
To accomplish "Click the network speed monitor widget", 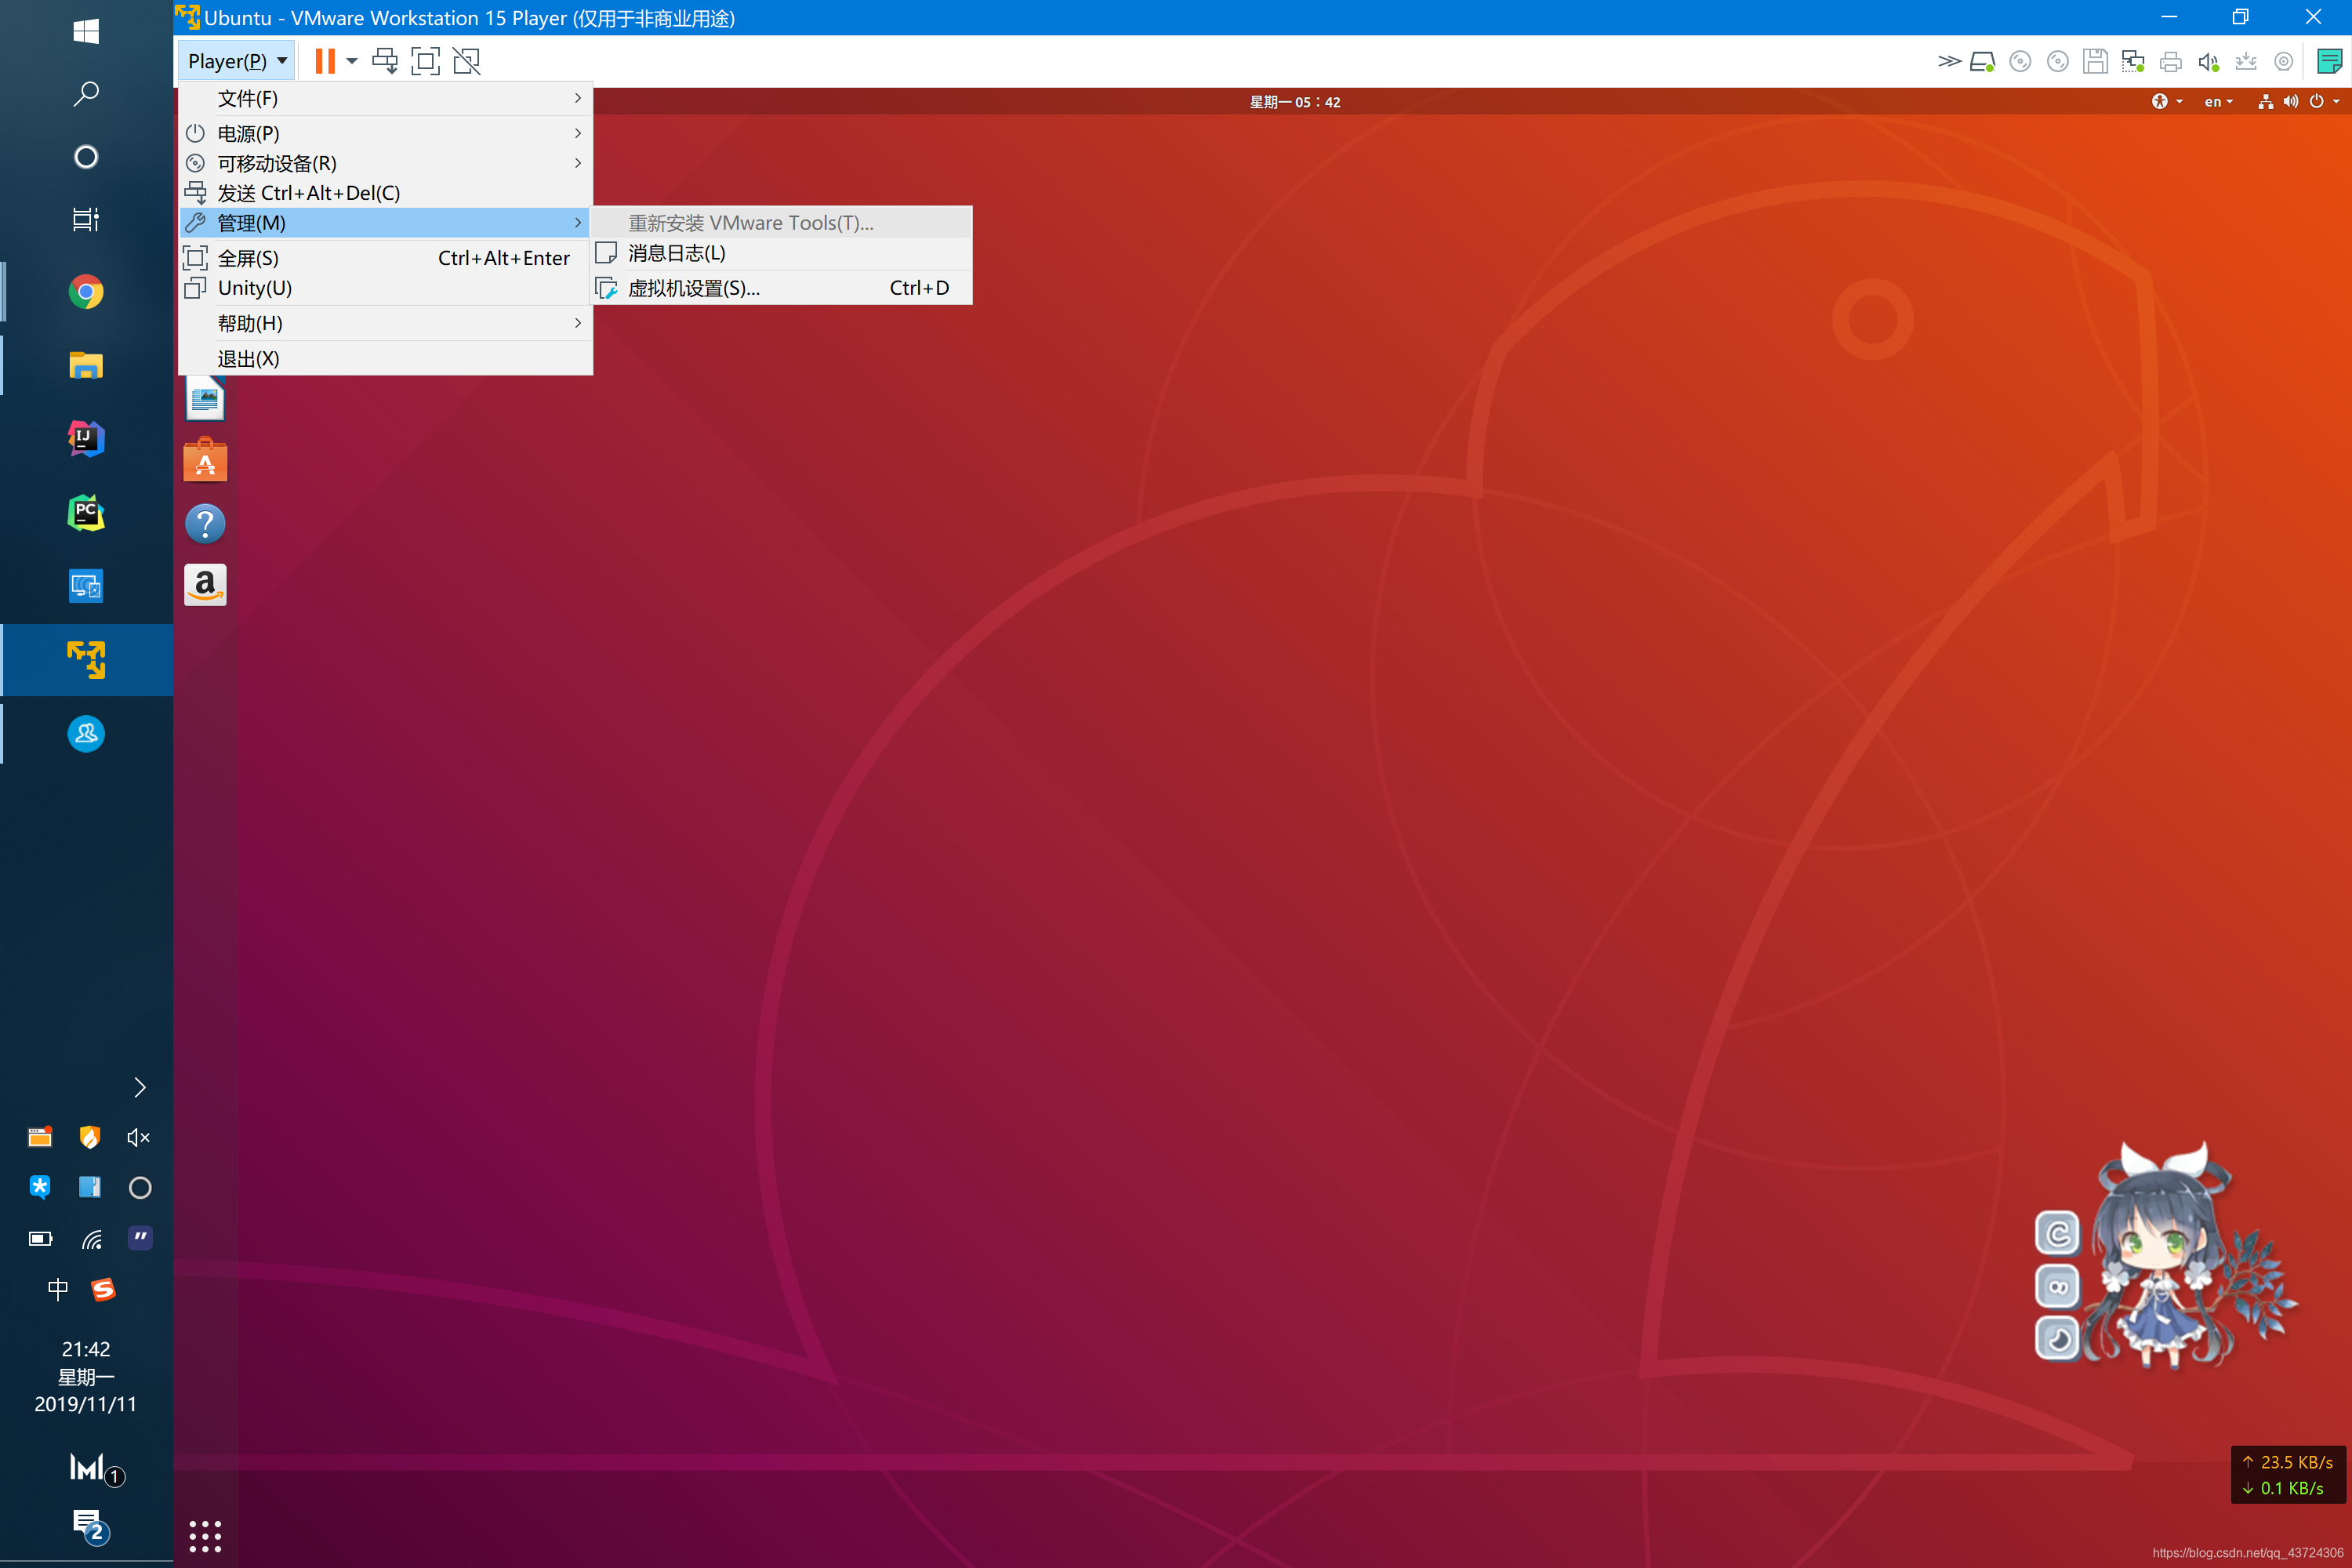I will coord(2288,1474).
